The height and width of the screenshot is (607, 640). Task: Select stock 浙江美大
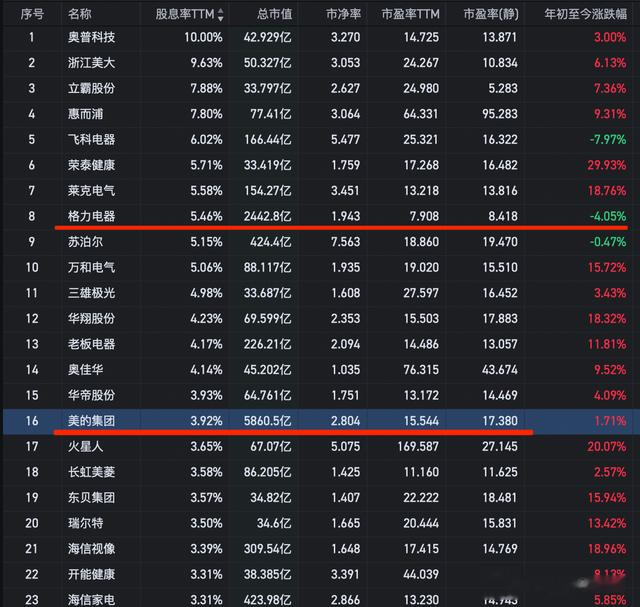(91, 63)
